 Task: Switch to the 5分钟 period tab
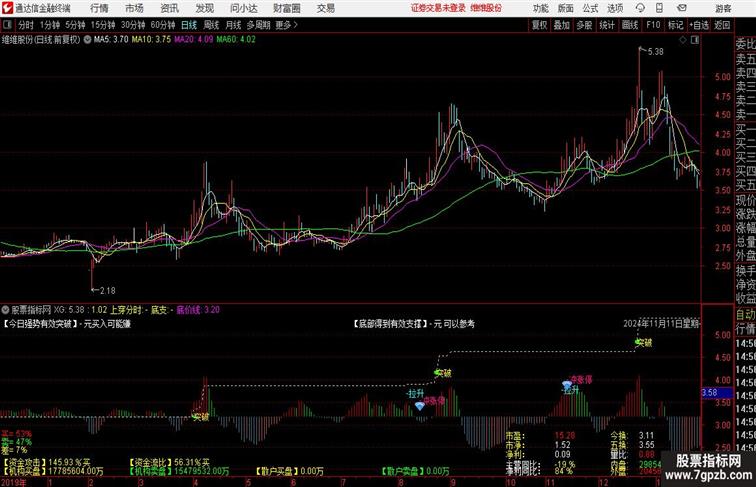(x=75, y=25)
